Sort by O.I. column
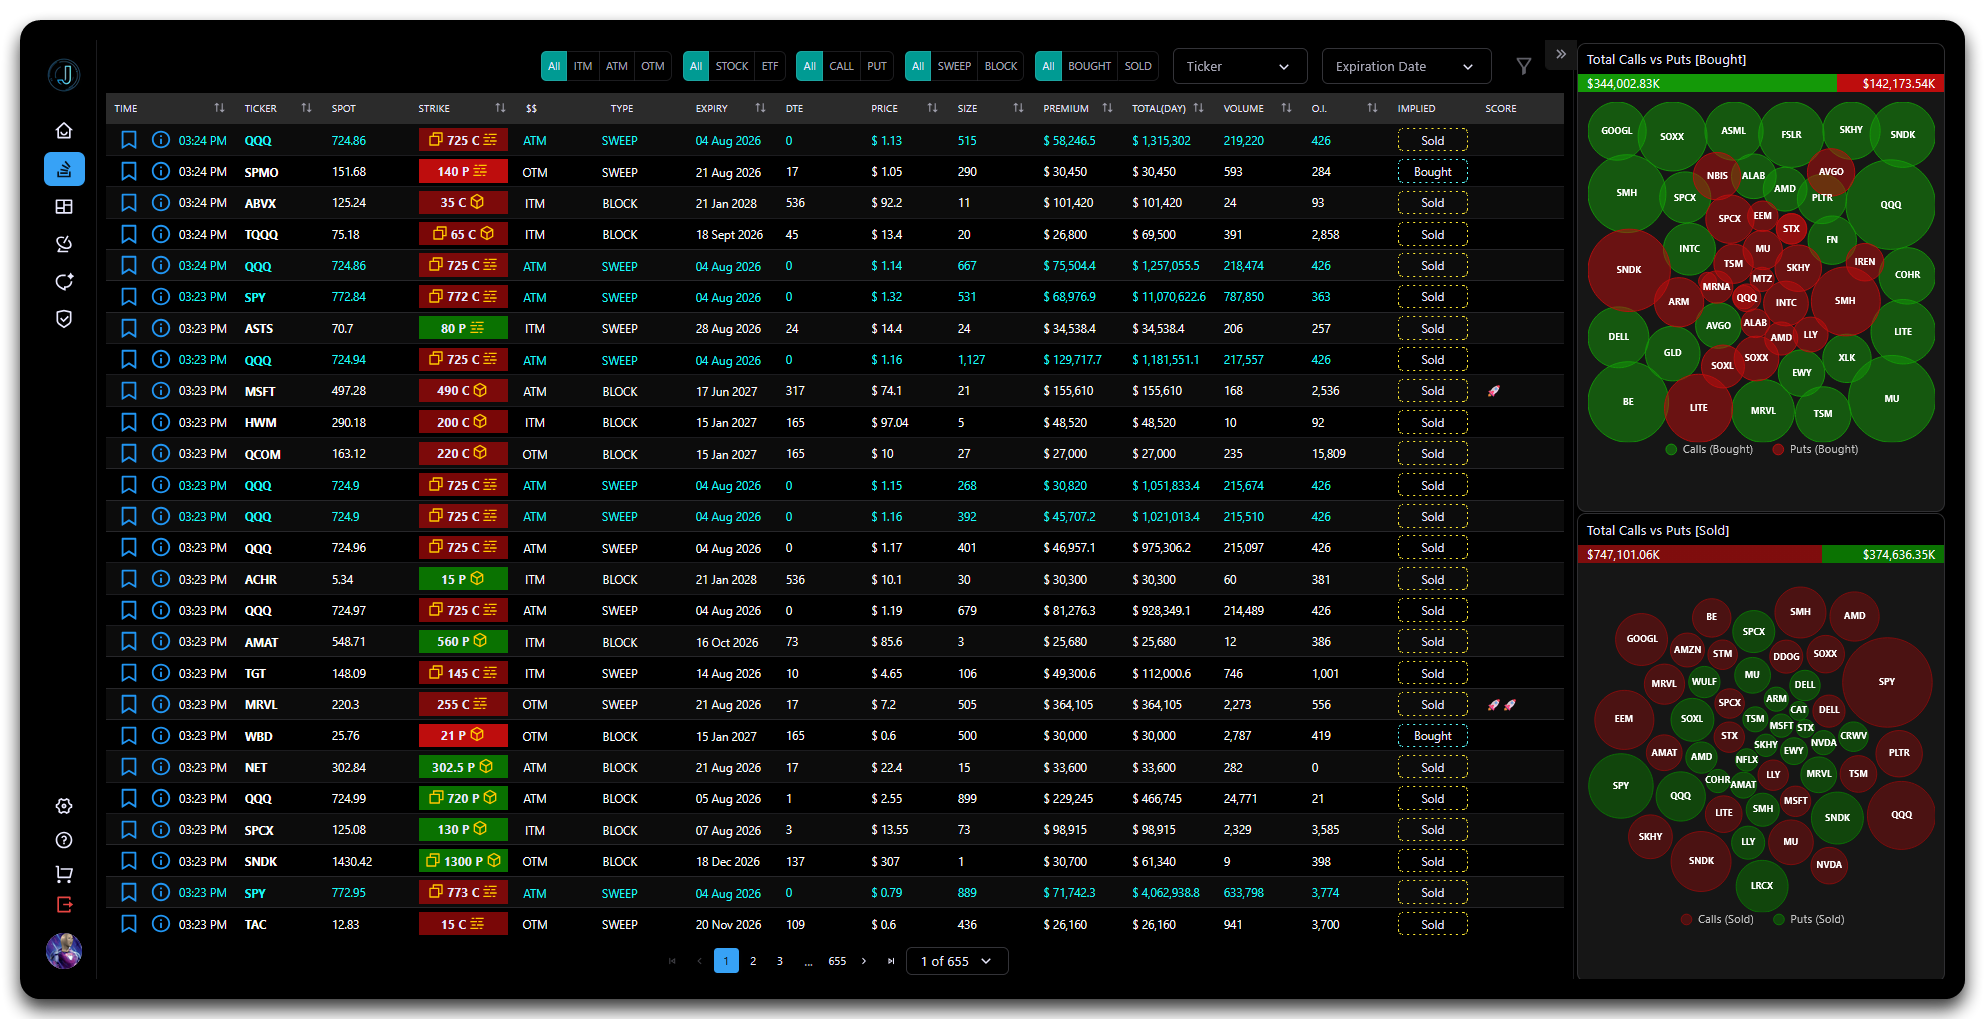This screenshot has width=1985, height=1019. (x=1372, y=108)
